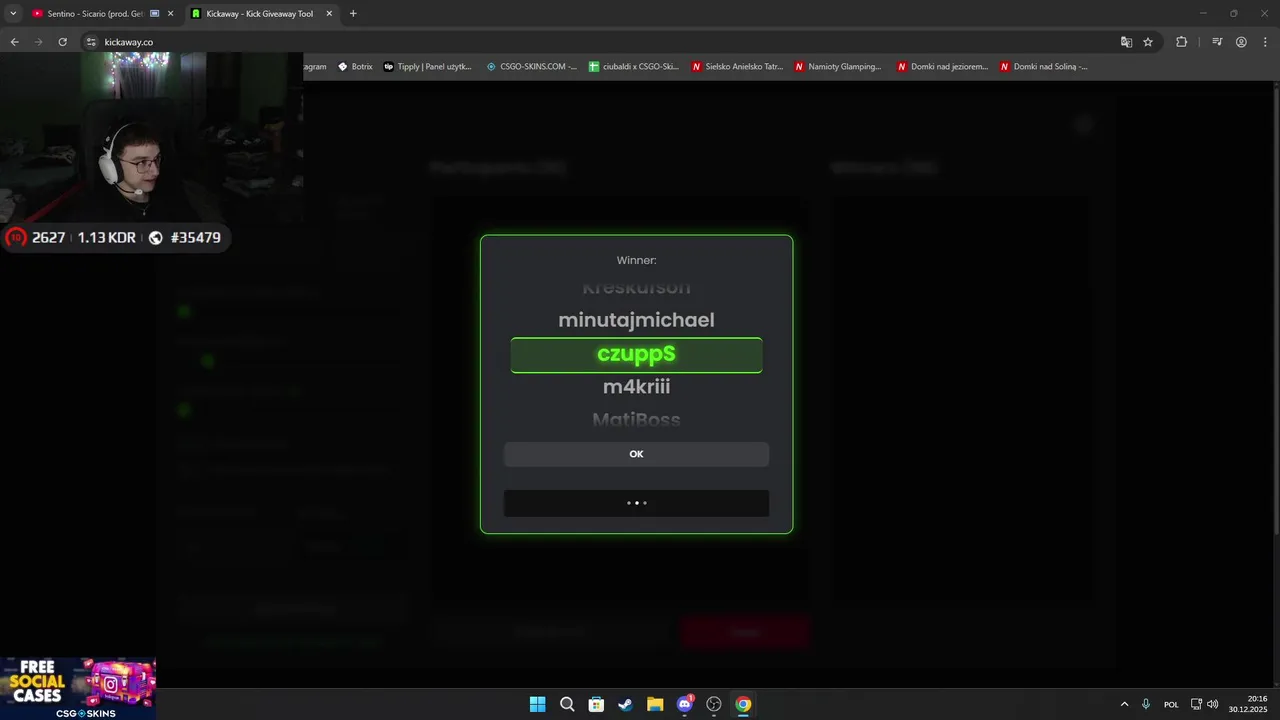Click the name minutajmichael in winner list

(636, 320)
